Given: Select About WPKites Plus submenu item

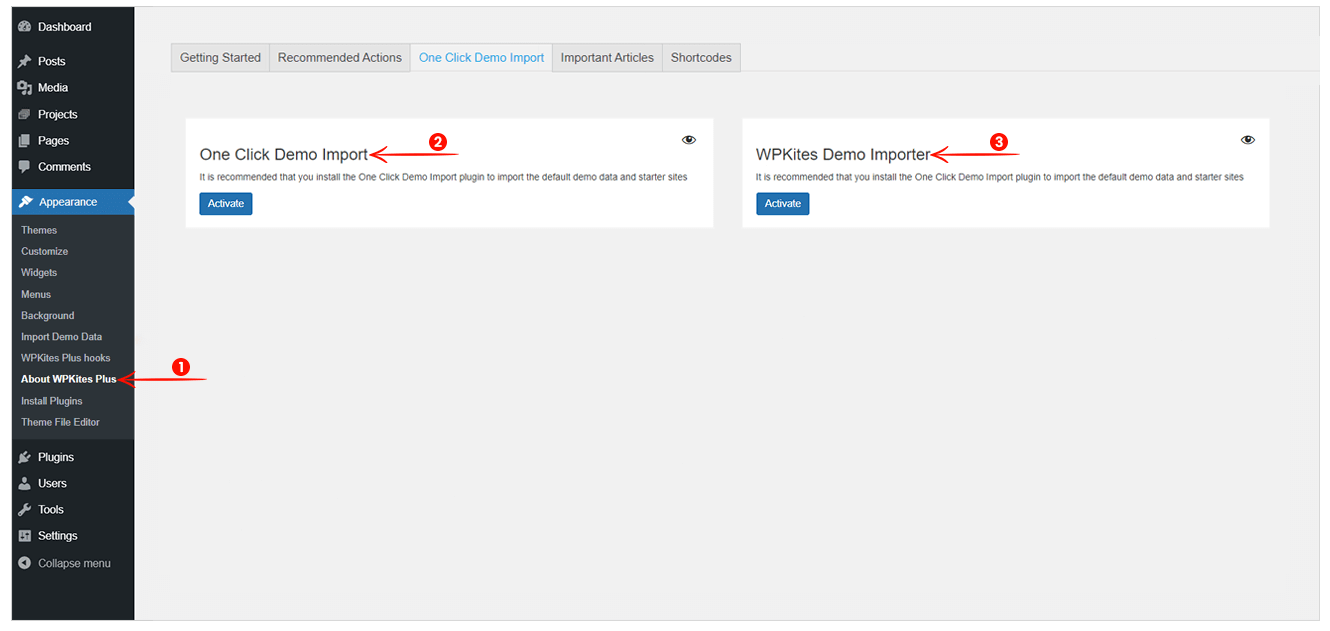Looking at the screenshot, I should click(x=69, y=380).
